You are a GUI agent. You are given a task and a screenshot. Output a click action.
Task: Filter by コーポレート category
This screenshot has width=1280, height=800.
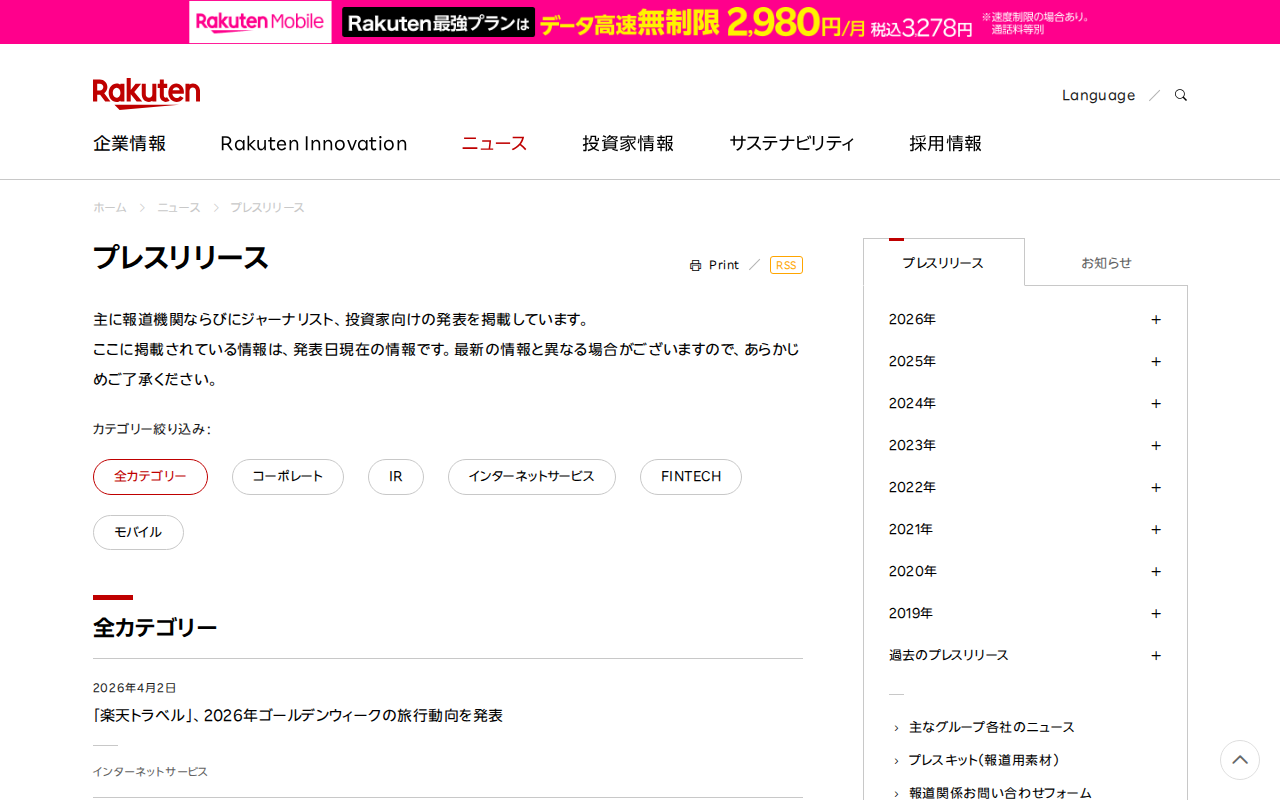point(288,477)
